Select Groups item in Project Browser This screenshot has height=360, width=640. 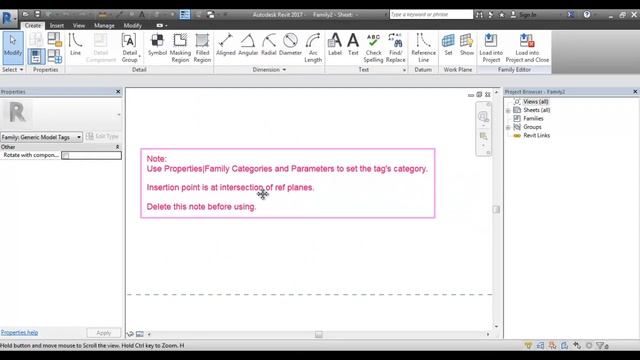click(x=532, y=127)
